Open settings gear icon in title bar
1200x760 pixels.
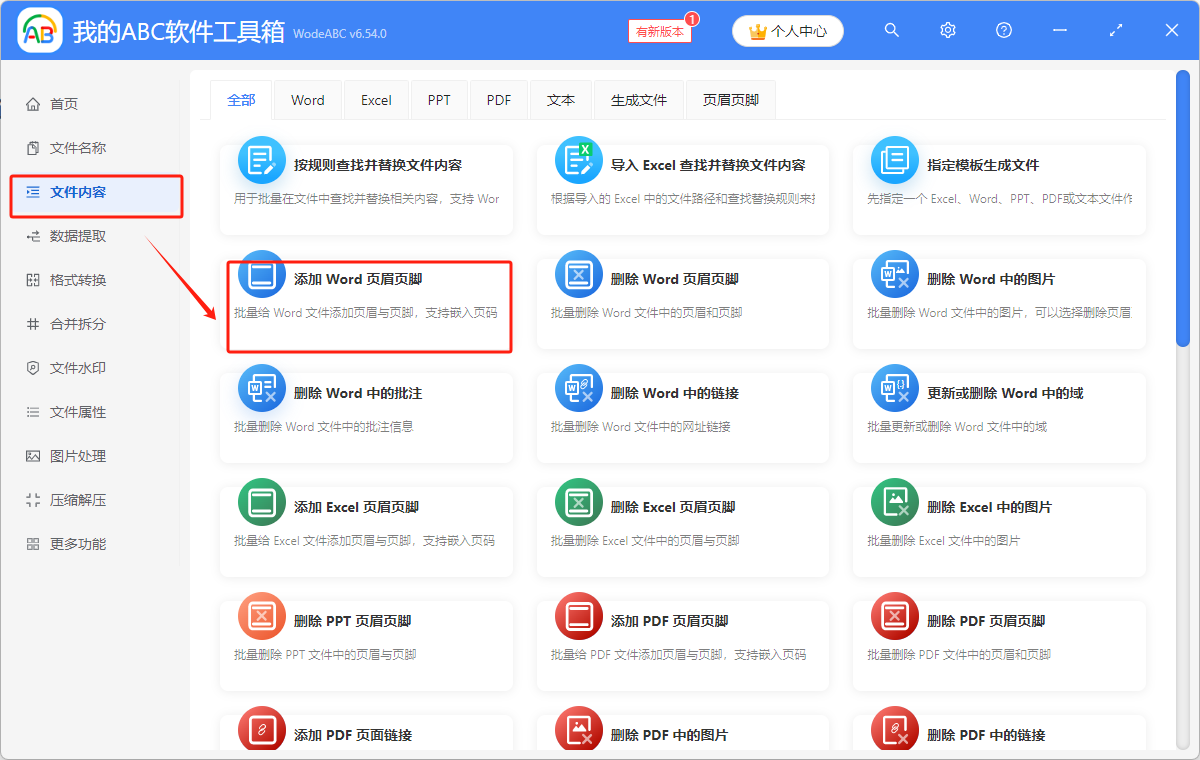(x=948, y=31)
